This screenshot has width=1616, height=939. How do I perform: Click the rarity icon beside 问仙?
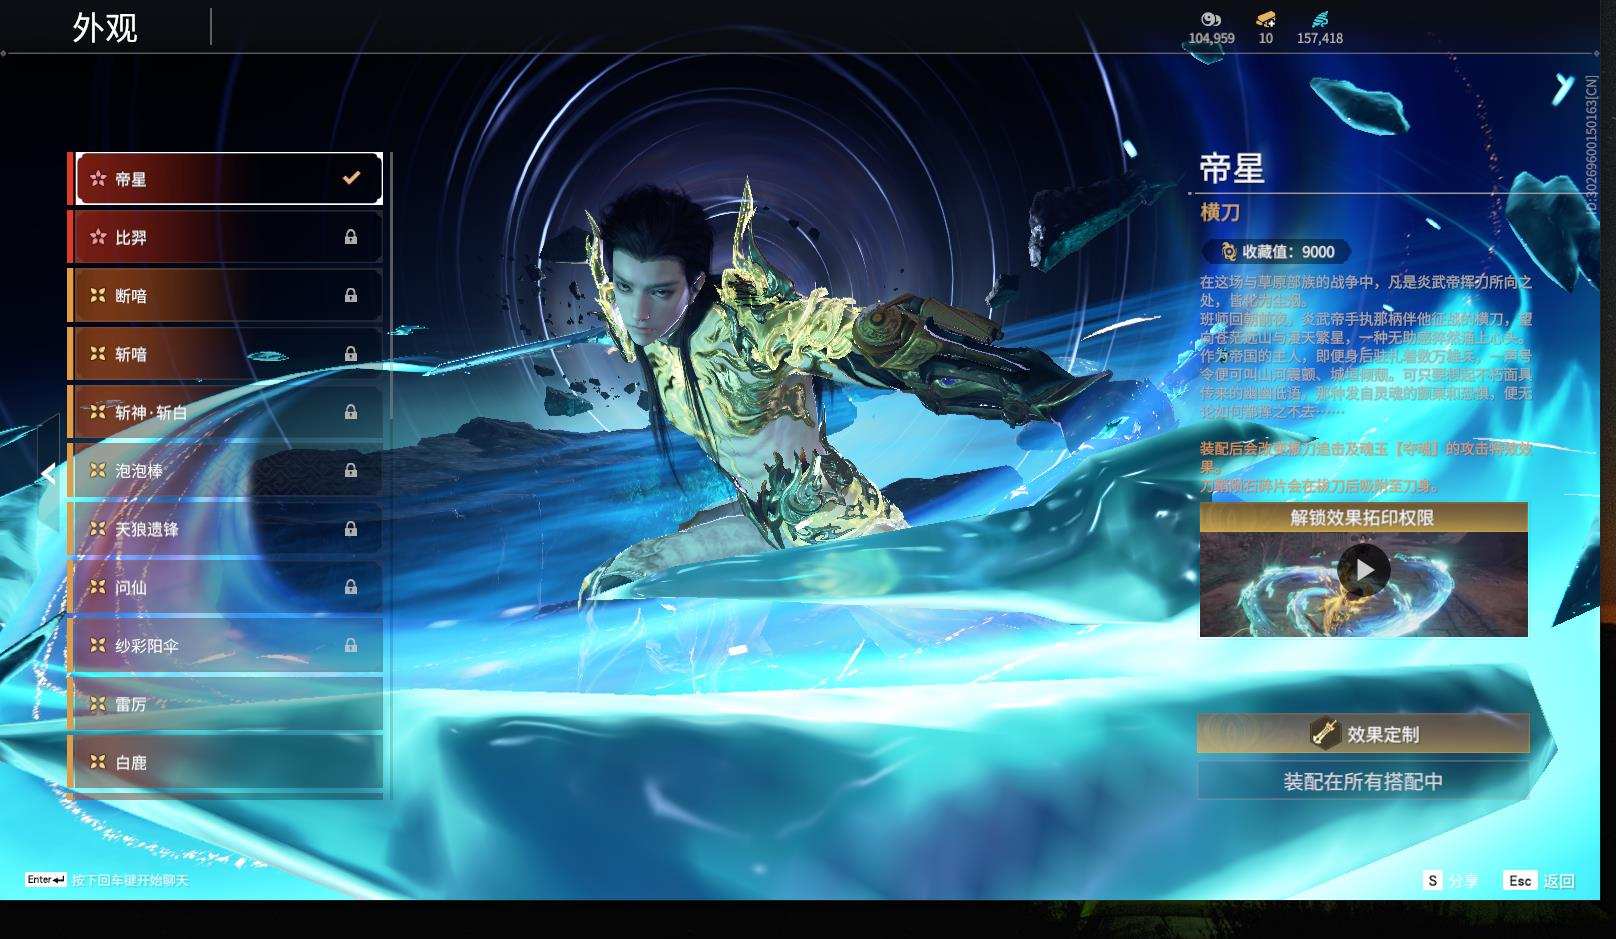[98, 587]
